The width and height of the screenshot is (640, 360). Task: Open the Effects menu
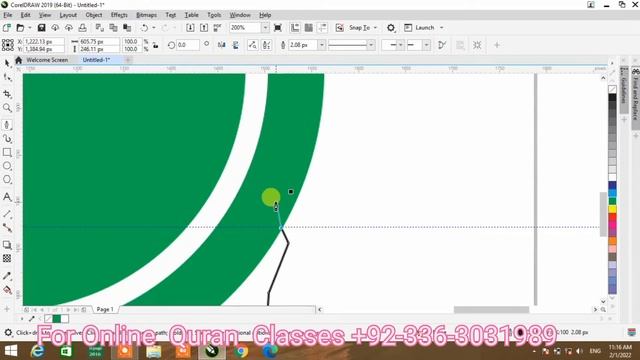(x=119, y=15)
